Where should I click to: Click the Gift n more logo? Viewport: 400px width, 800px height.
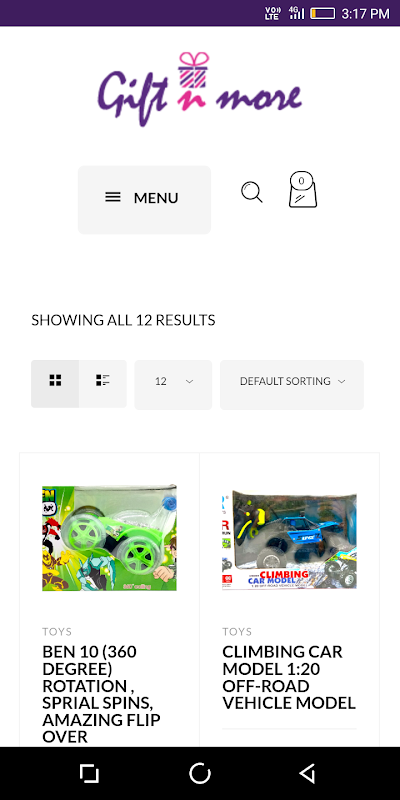click(200, 90)
